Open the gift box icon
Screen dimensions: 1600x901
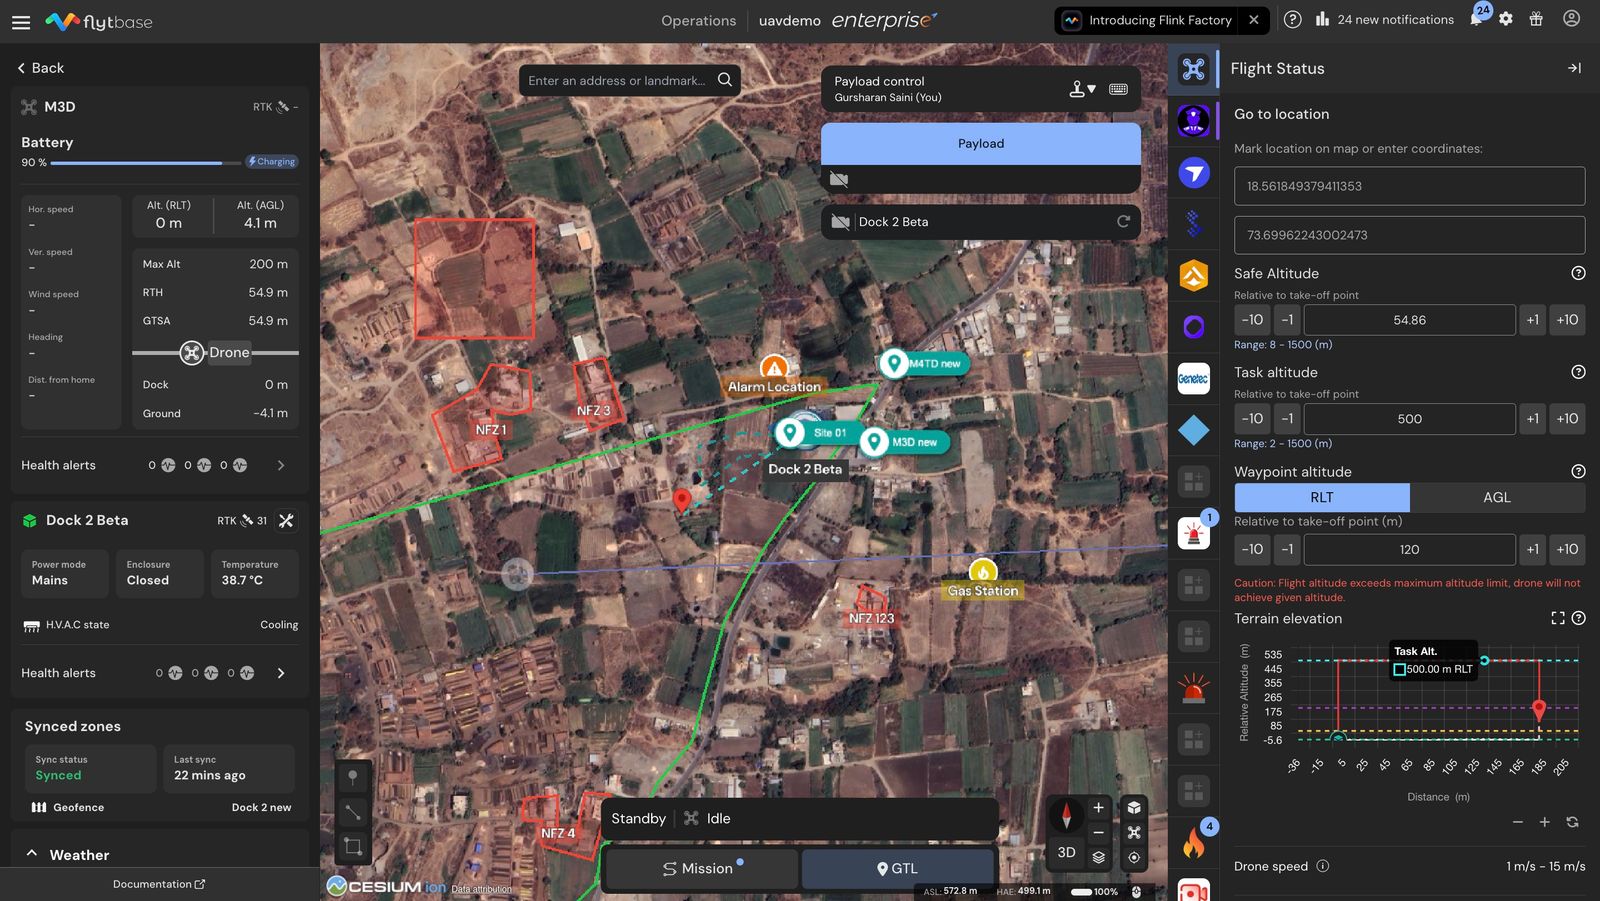(x=1536, y=20)
